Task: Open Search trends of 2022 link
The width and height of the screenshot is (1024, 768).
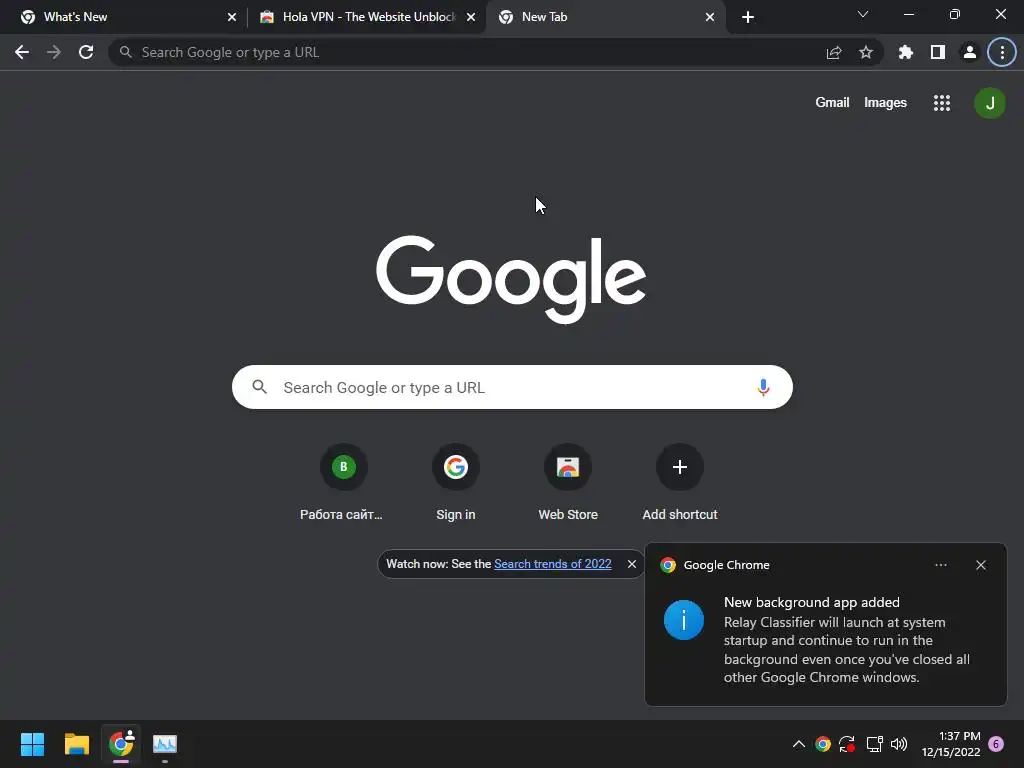Action: 552,564
